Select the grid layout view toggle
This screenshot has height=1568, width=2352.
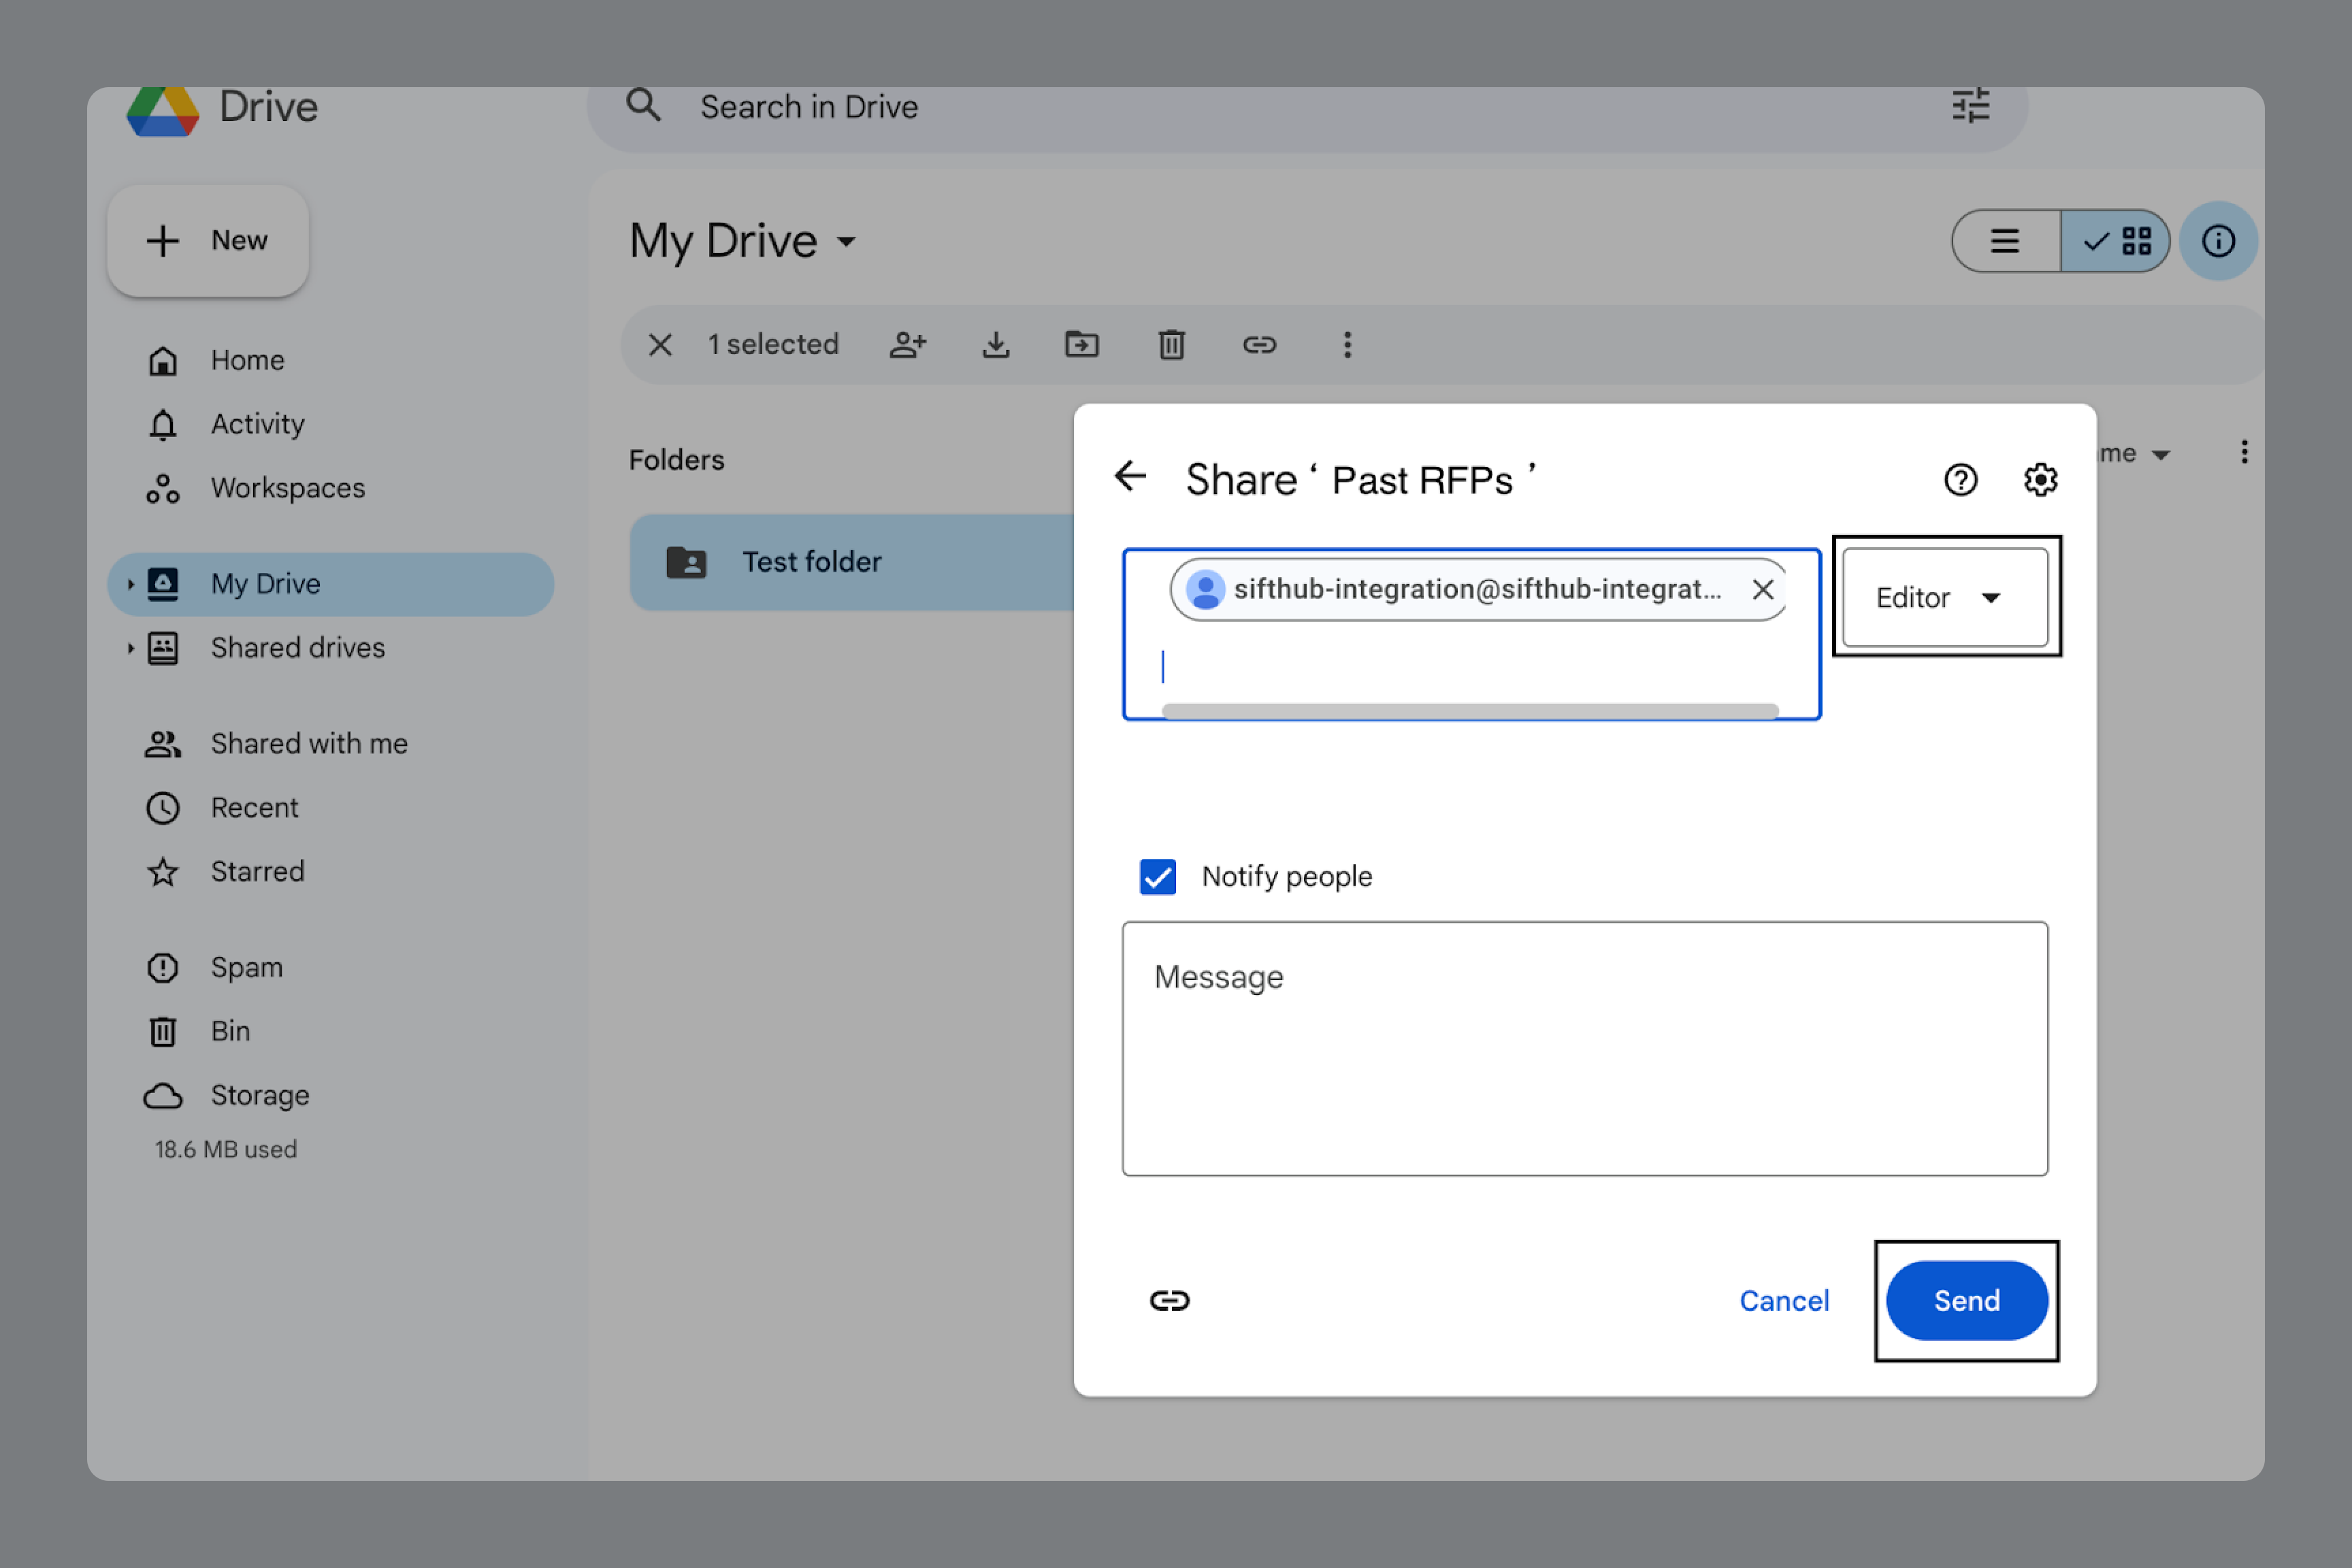tap(2116, 241)
